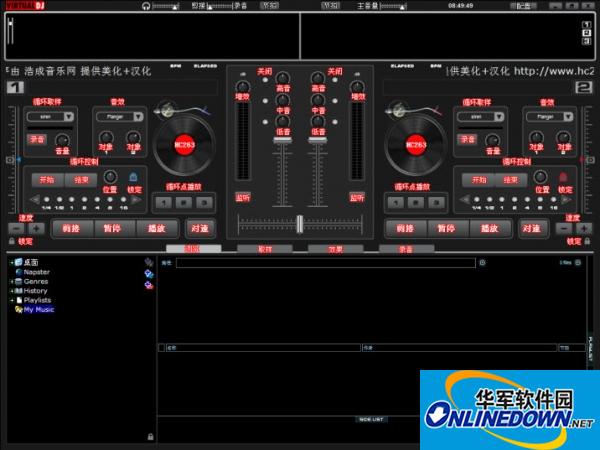Select waveform zoom level 1
600x450 pixels.
coord(586,24)
